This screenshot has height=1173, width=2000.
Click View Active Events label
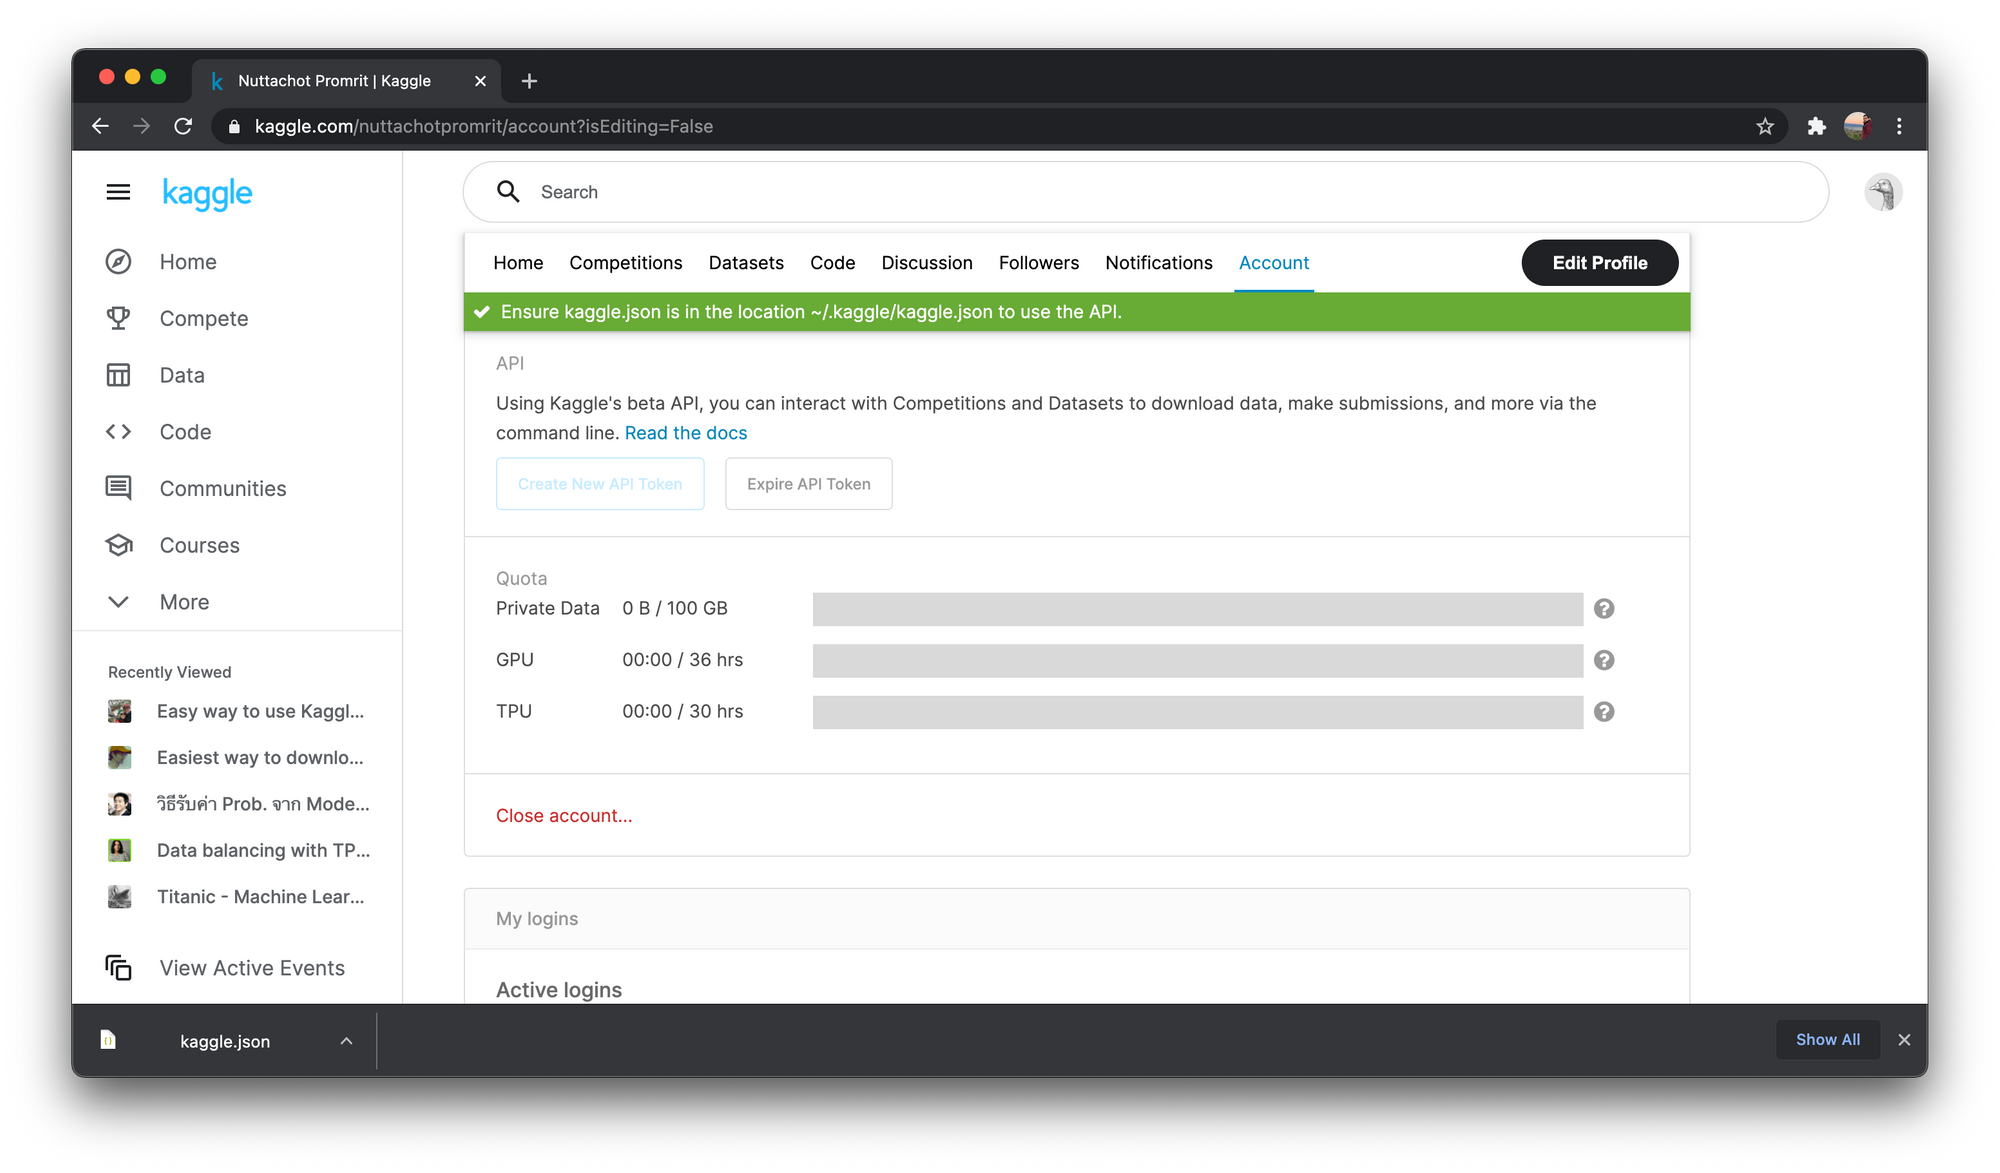click(252, 968)
